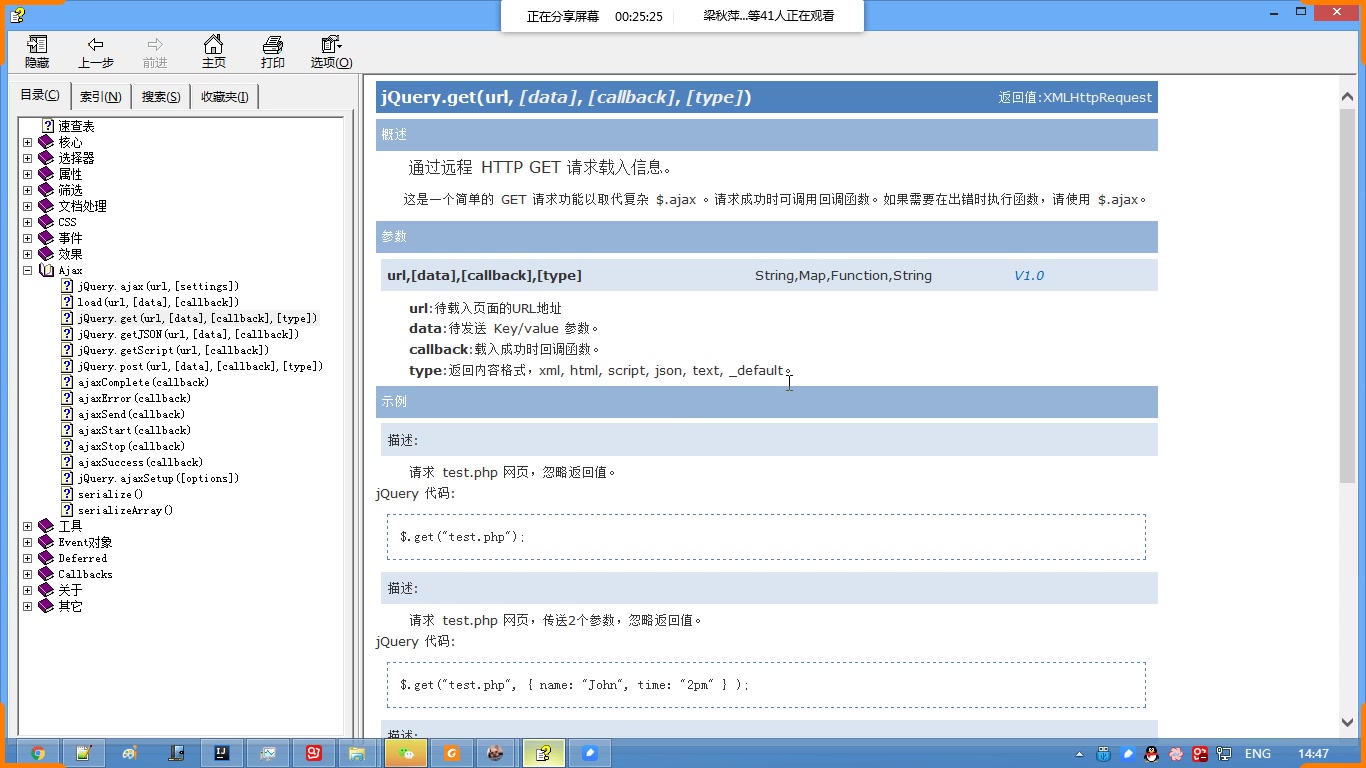Open jQuery.ajax(url,[settings]) topic
The image size is (1366, 768).
tap(158, 286)
